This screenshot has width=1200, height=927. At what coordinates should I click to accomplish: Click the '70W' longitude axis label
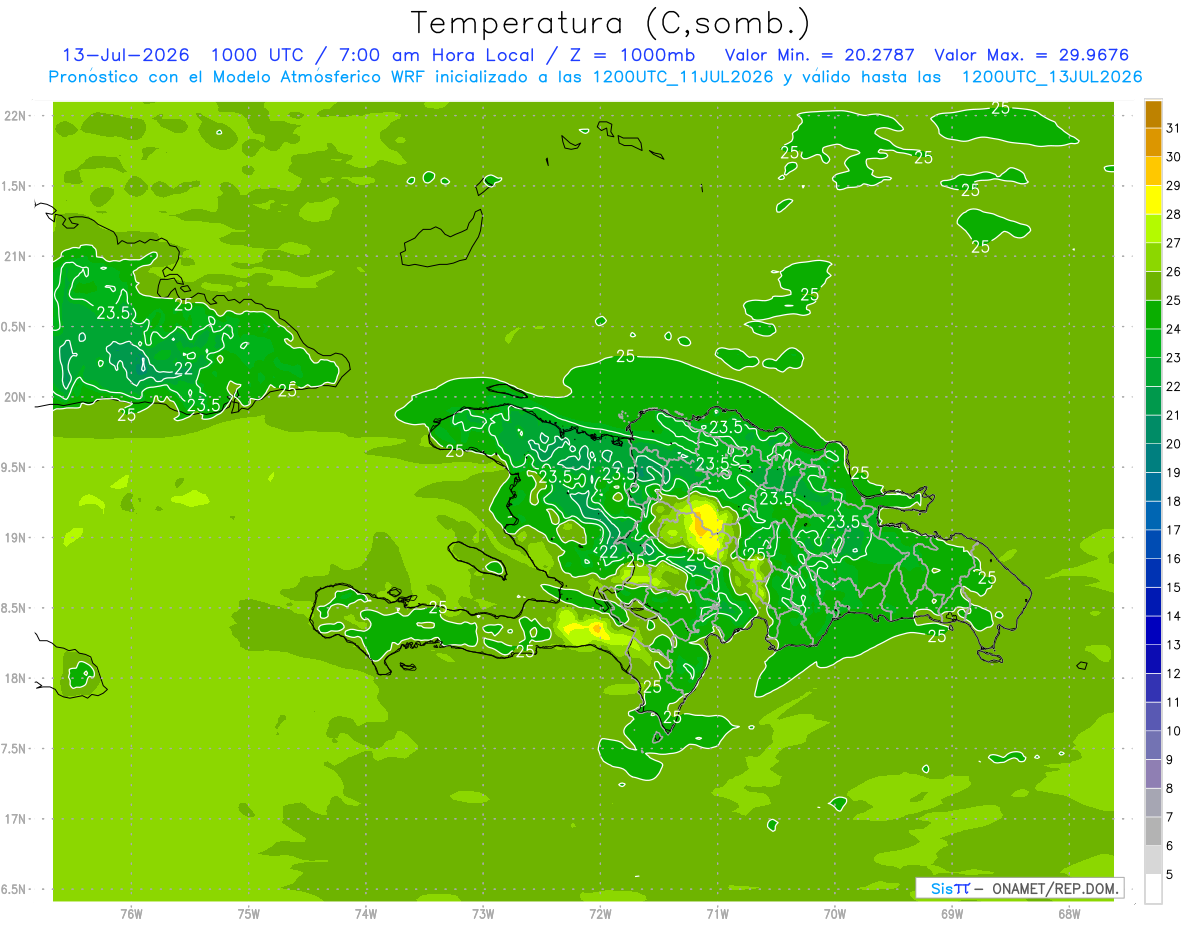pyautogui.click(x=835, y=913)
